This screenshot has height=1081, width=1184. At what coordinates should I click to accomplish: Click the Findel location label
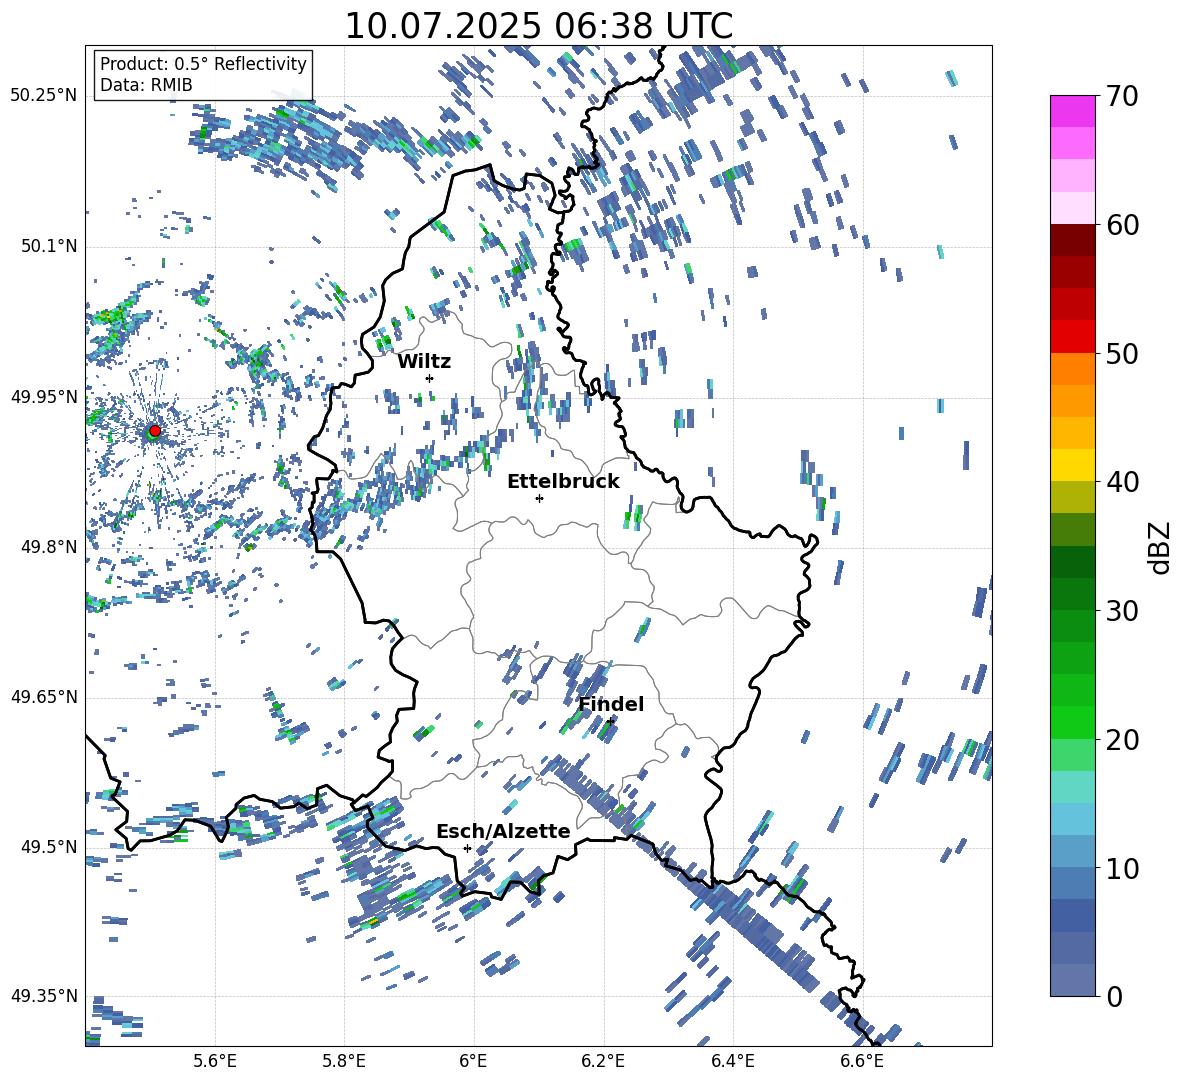pyautogui.click(x=611, y=704)
